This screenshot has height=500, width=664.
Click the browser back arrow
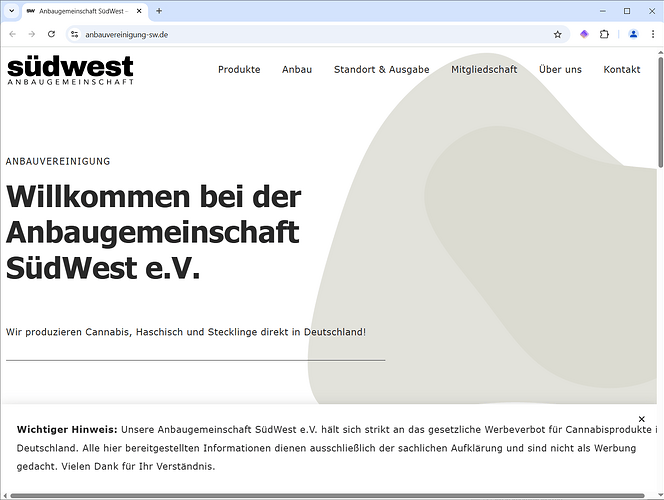click(13, 34)
